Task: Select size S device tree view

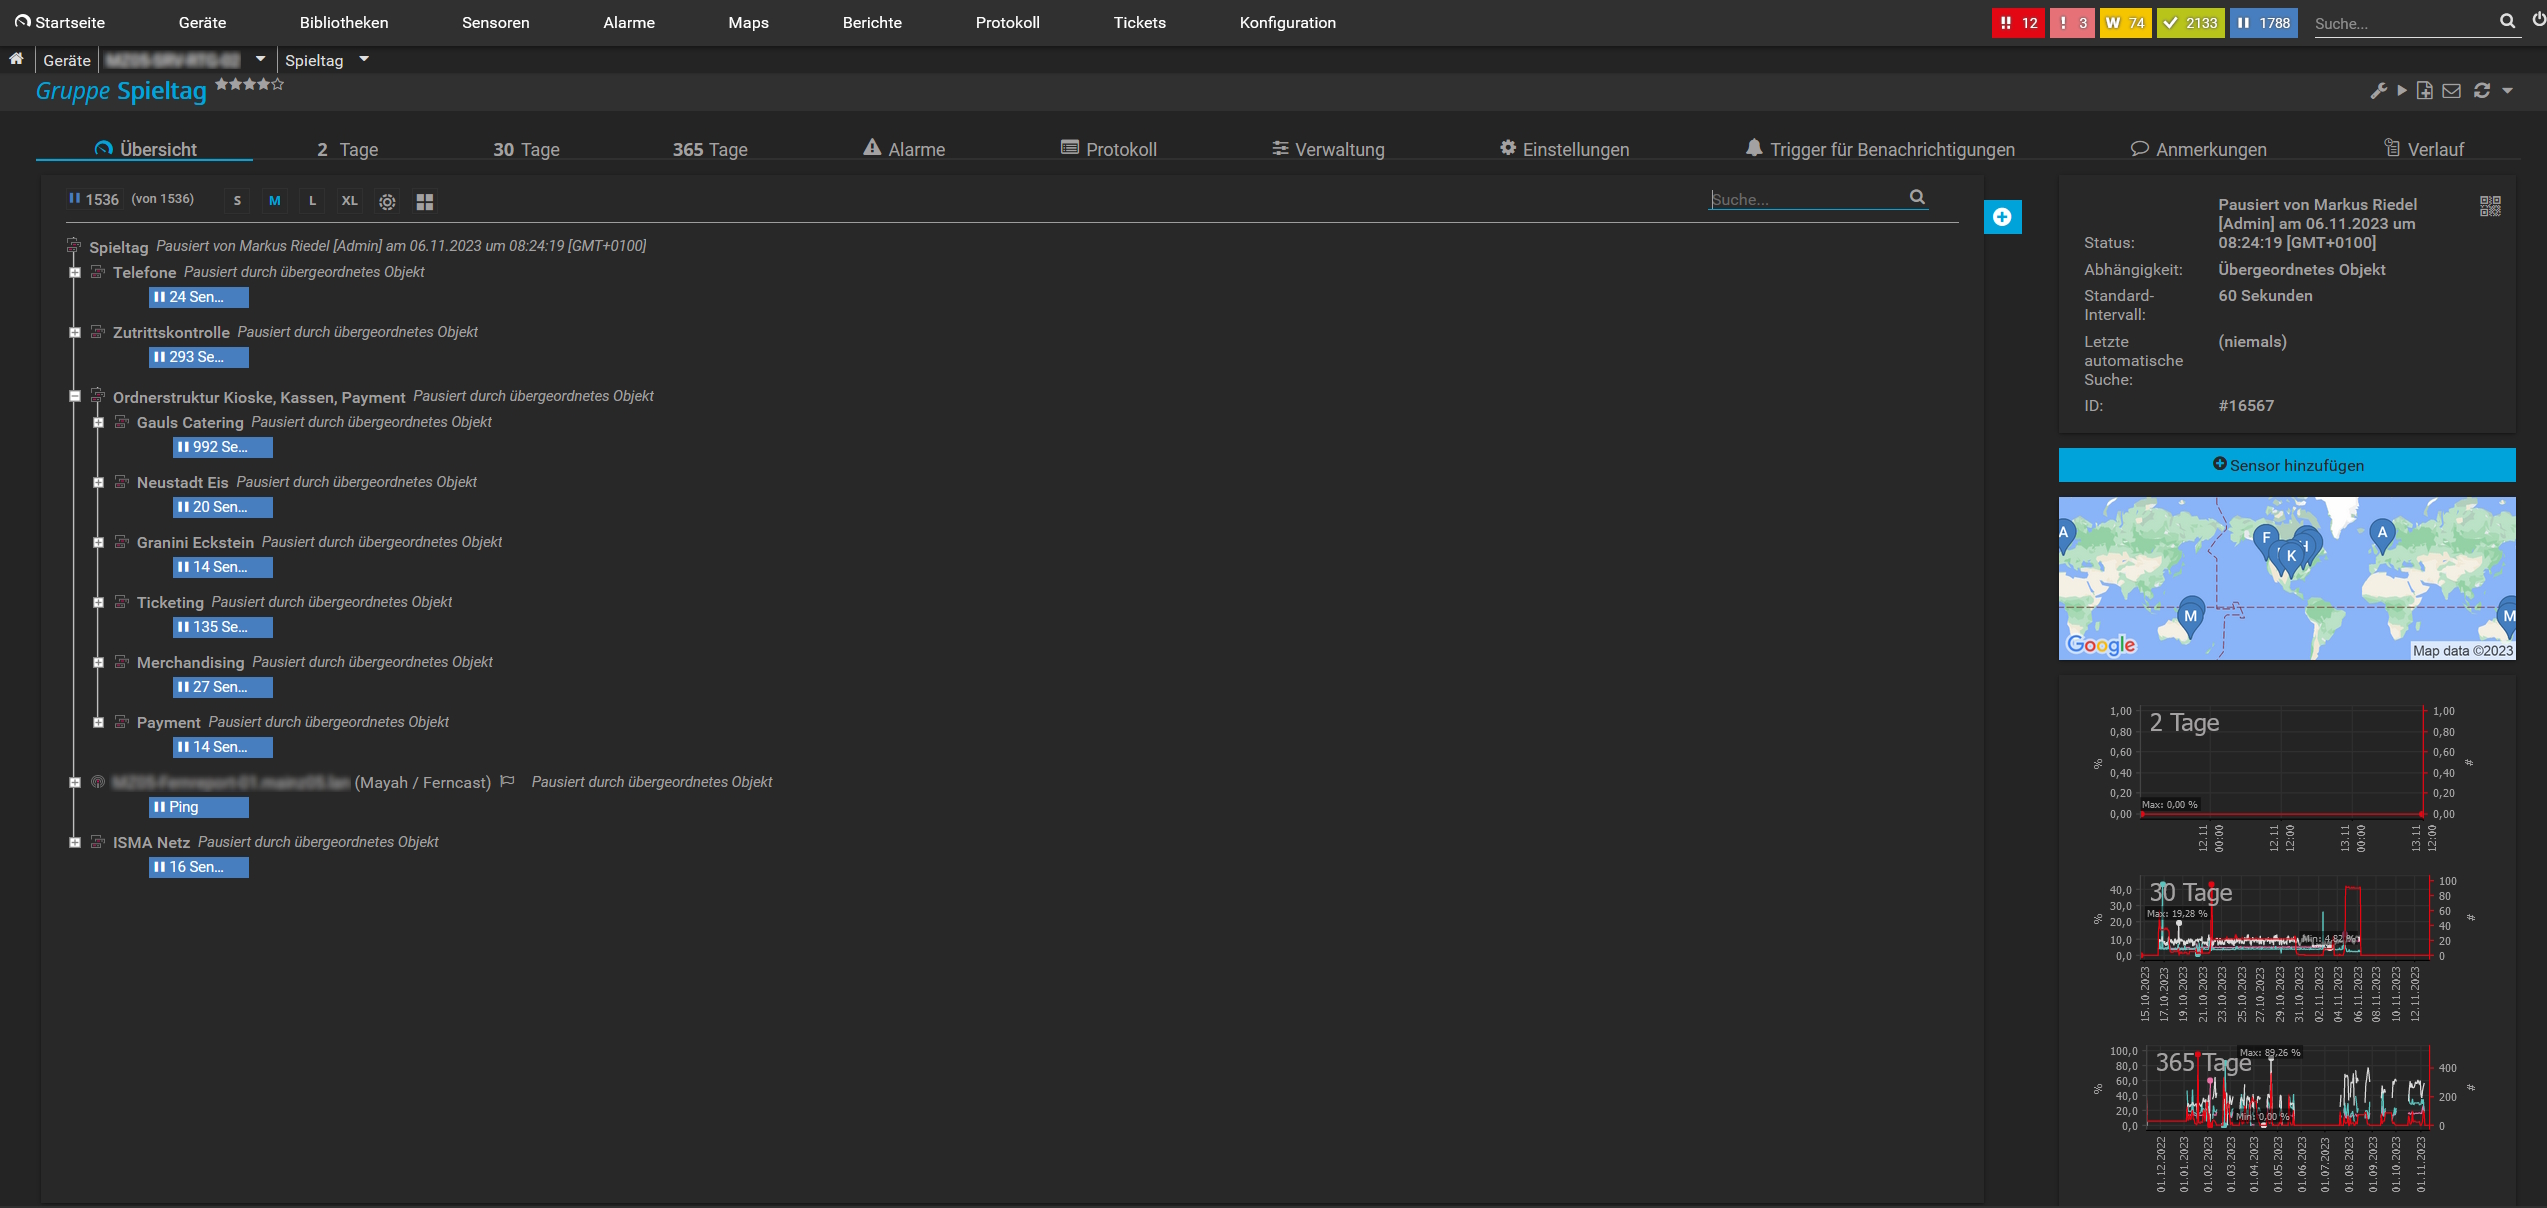Action: 237,201
